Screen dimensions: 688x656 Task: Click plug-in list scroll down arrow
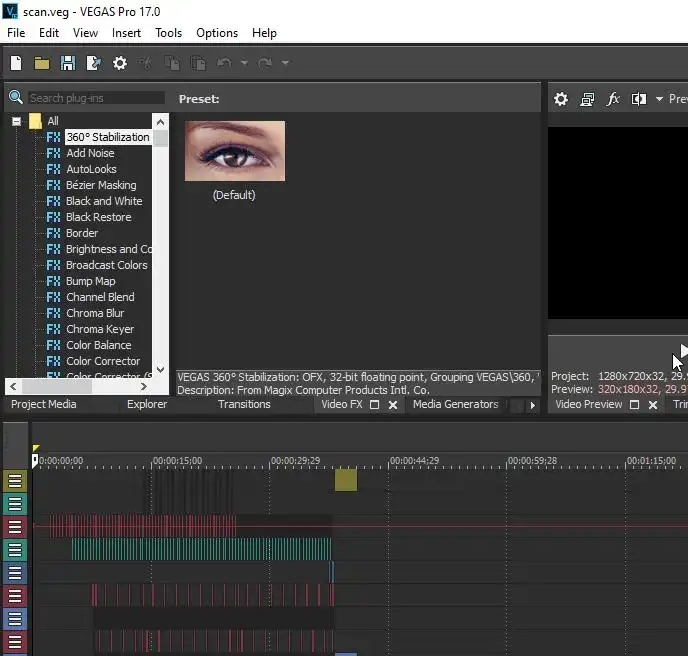(160, 369)
